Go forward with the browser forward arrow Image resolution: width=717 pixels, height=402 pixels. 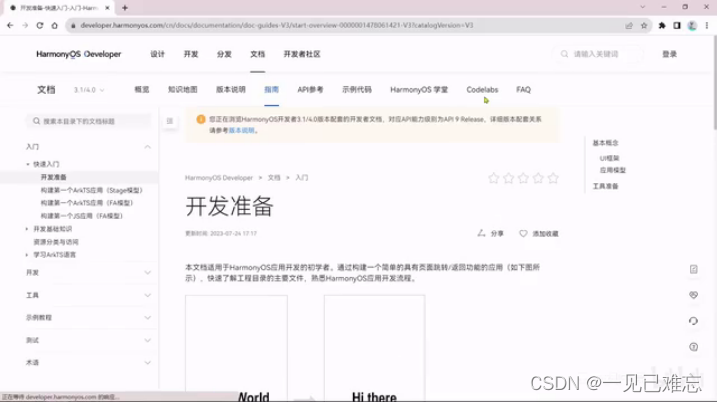[25, 26]
